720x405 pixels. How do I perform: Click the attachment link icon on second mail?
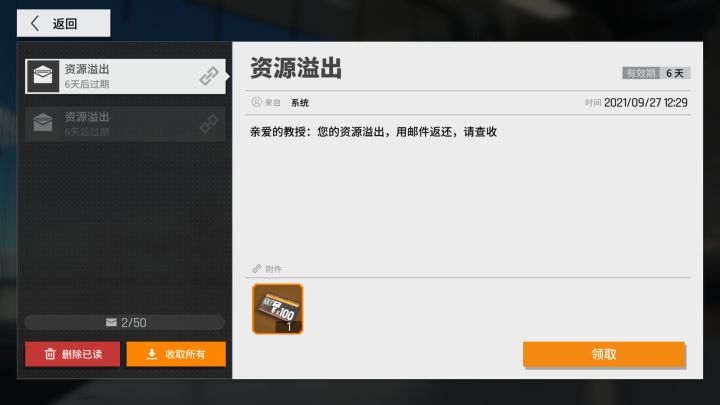pyautogui.click(x=209, y=124)
